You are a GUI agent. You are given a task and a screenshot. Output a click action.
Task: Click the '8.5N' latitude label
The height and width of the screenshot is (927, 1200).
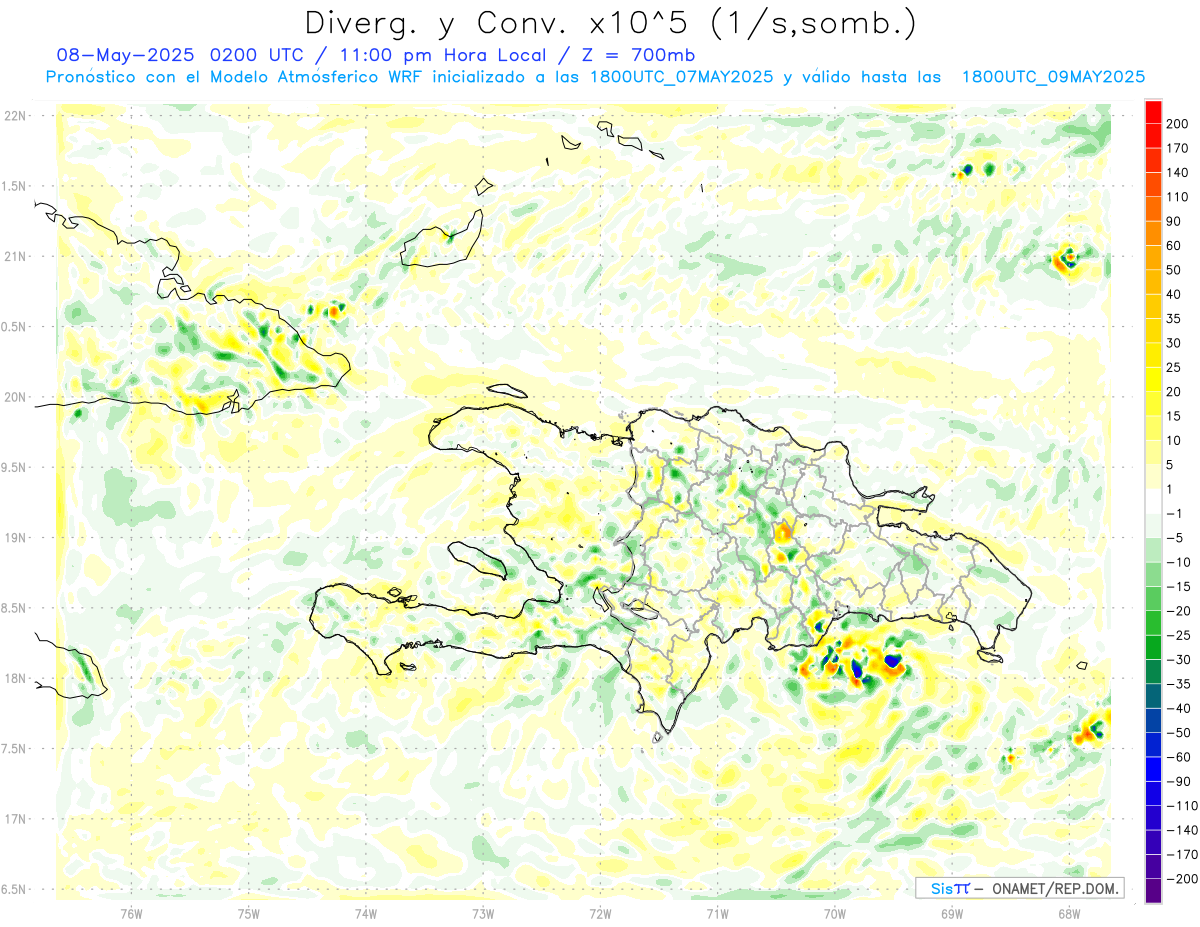pos(15,608)
